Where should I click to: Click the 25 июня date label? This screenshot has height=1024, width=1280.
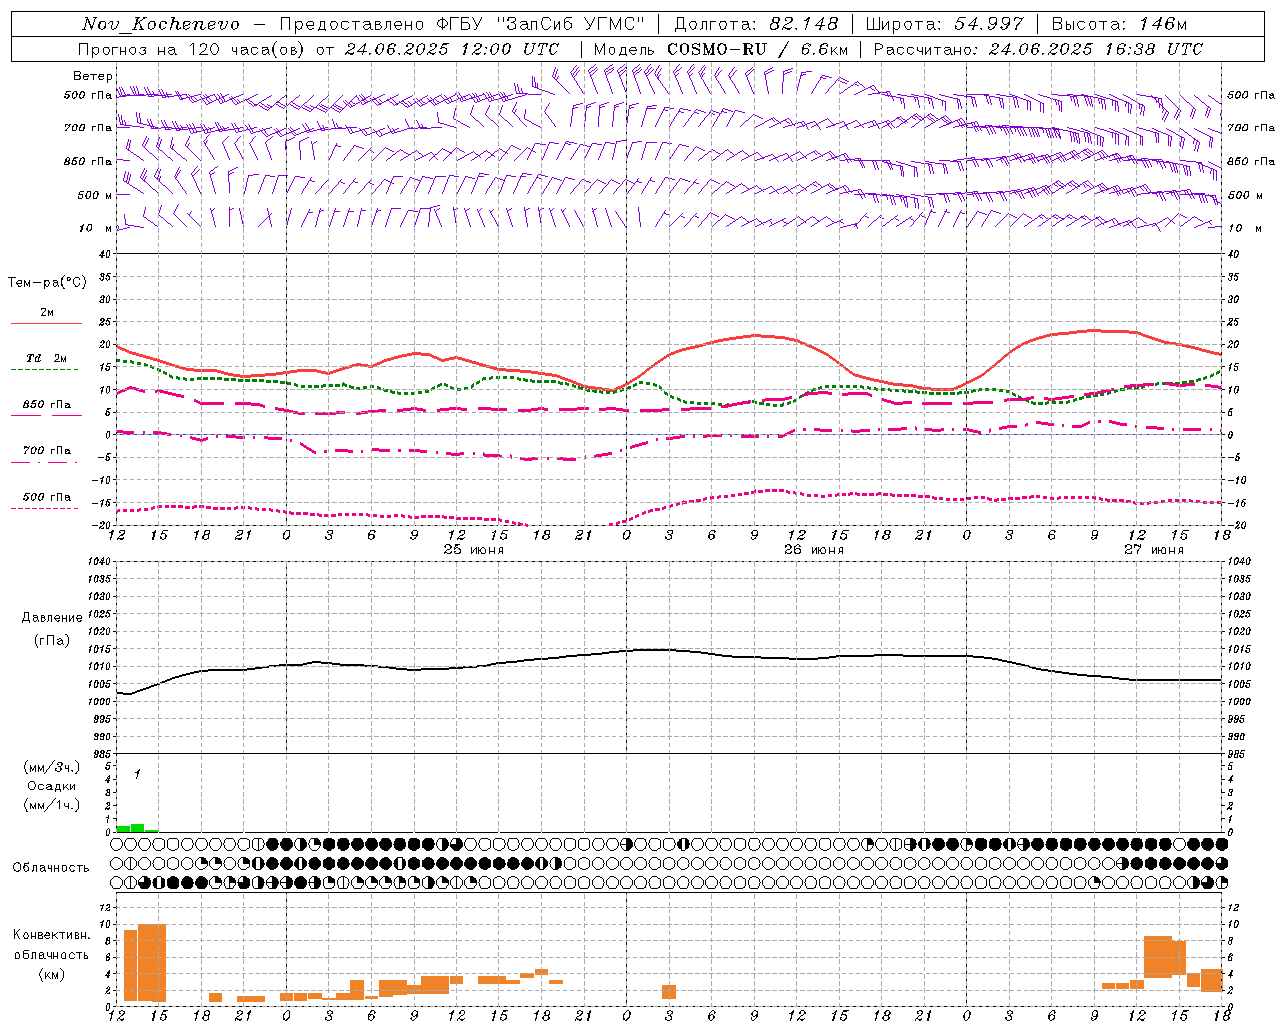coord(474,550)
